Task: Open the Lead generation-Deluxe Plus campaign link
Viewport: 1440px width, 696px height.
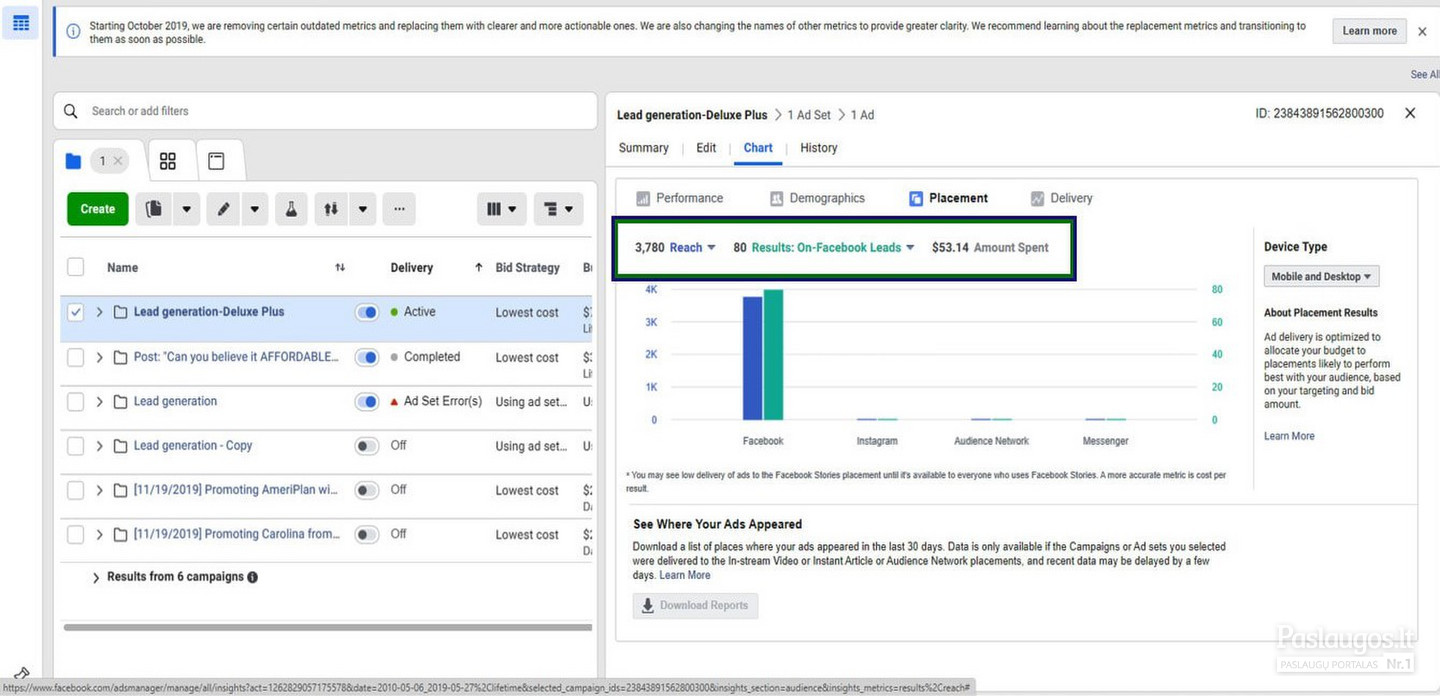Action: (x=209, y=312)
